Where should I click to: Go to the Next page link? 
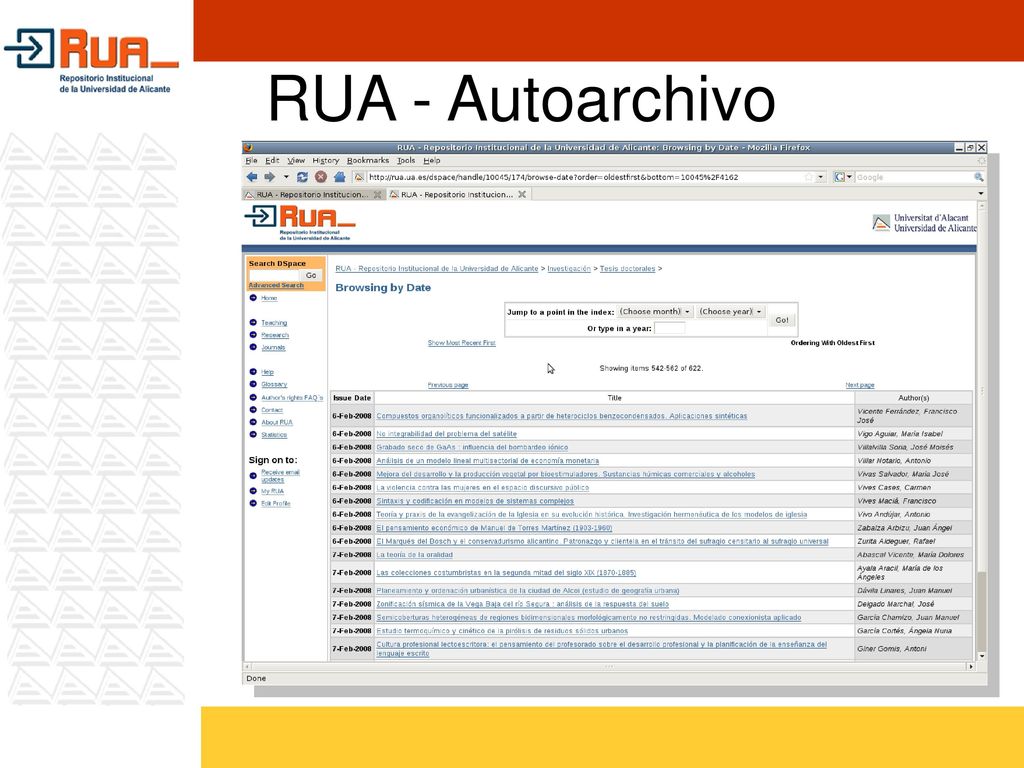click(860, 385)
